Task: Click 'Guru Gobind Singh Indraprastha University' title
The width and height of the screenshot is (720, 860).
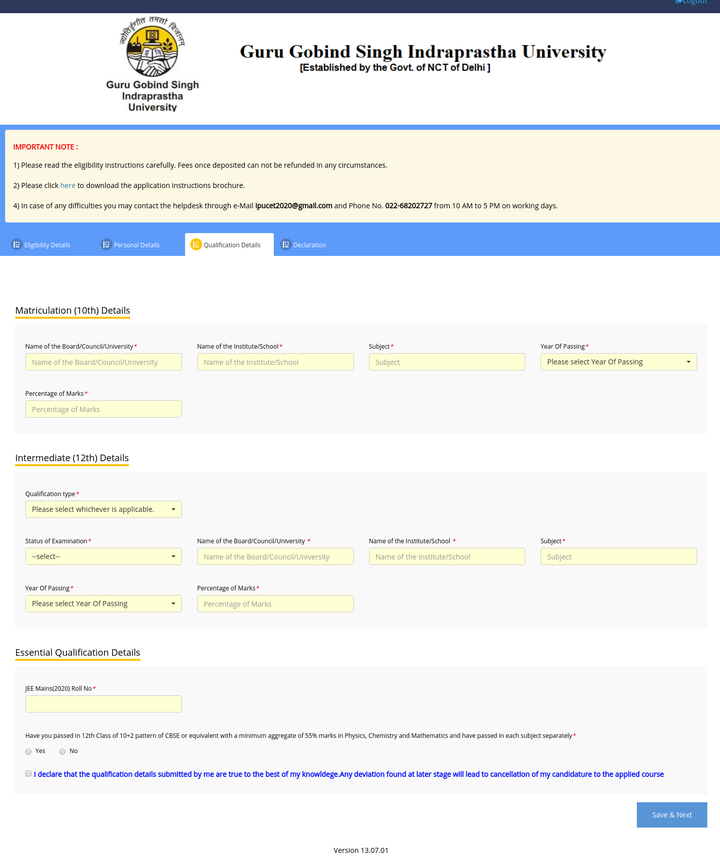Action: pos(423,52)
